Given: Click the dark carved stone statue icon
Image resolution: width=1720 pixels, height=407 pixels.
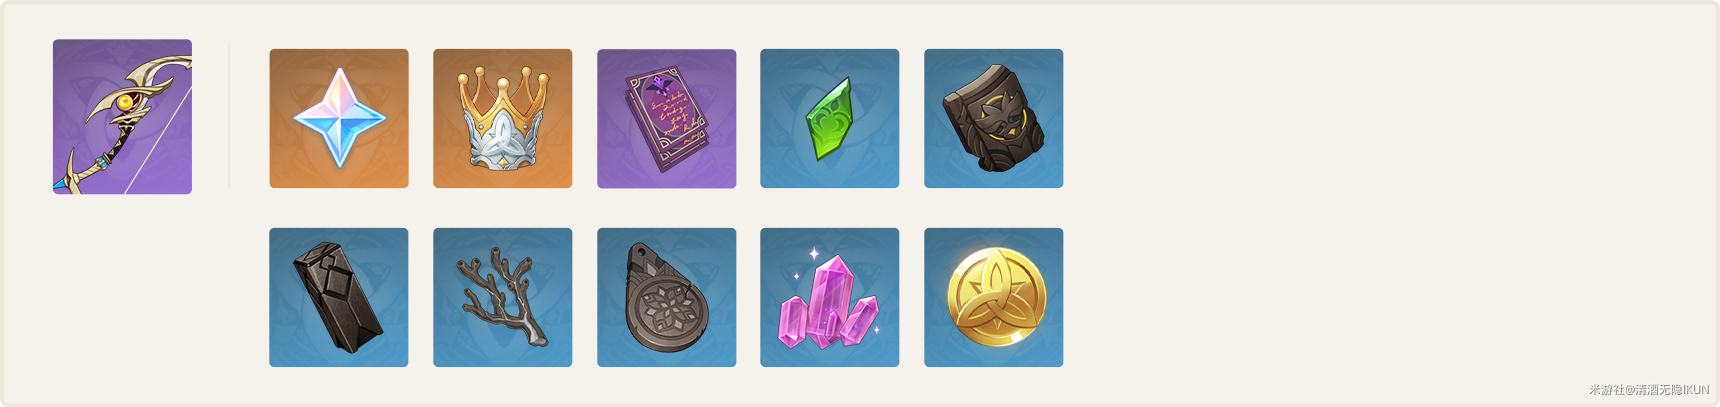Looking at the screenshot, I should (994, 118).
